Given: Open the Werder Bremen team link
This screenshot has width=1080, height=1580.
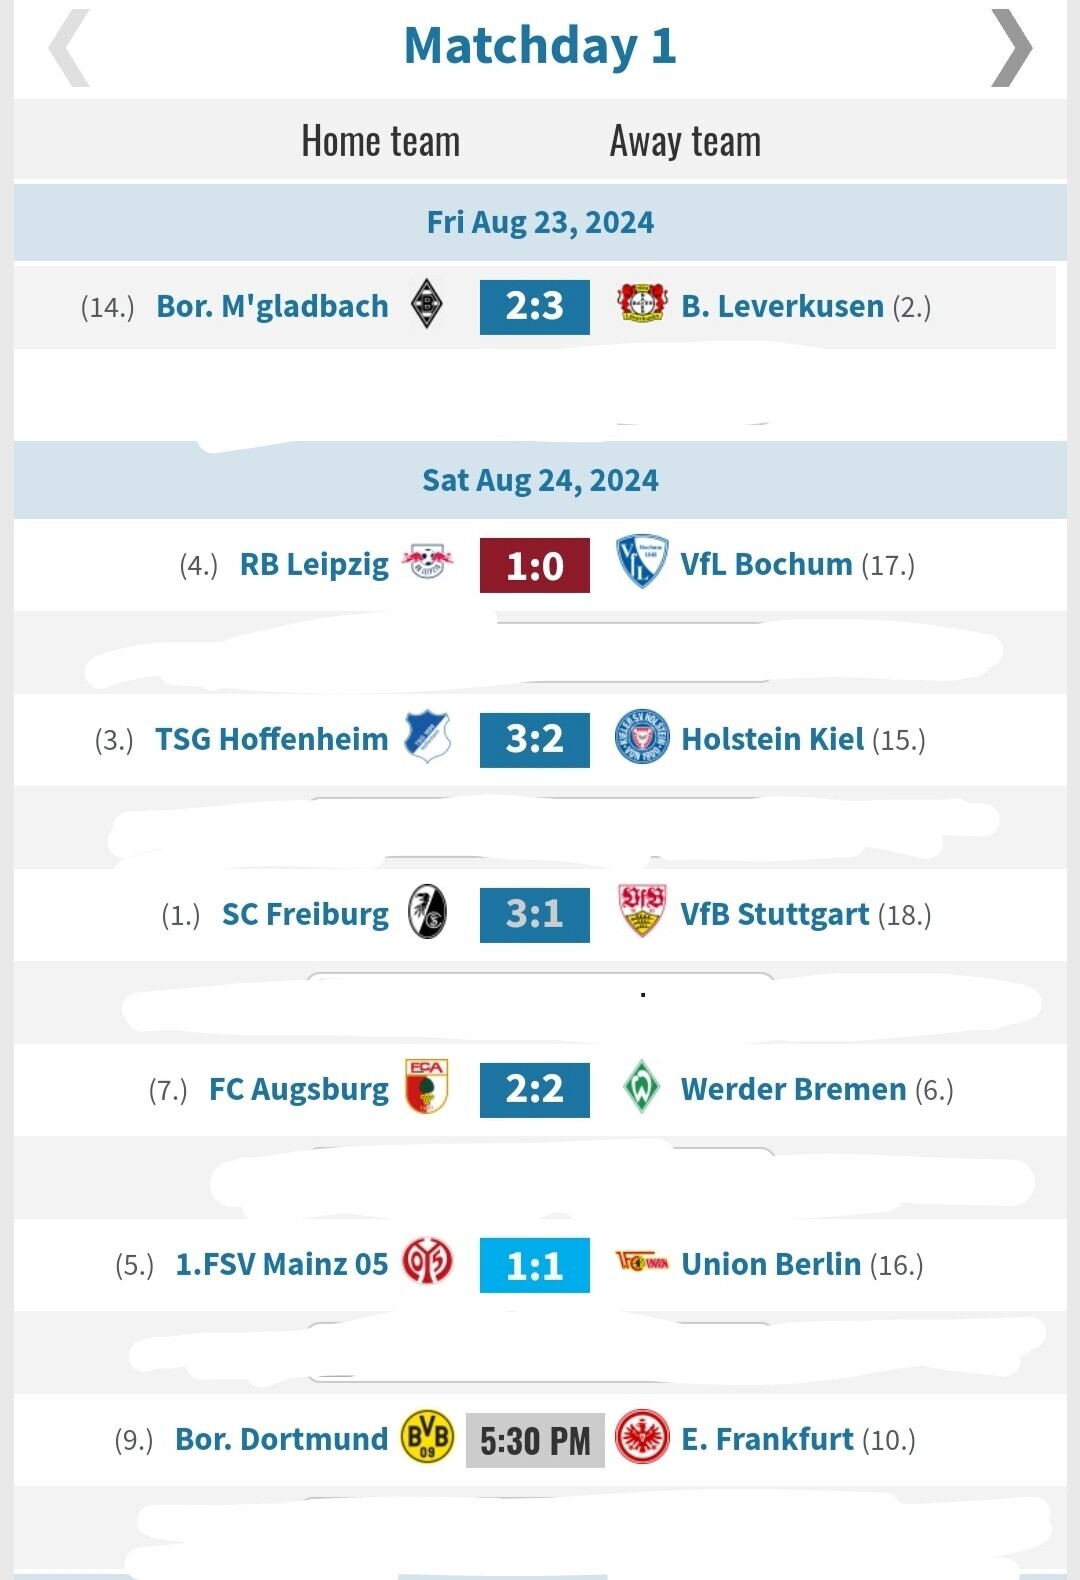Looking at the screenshot, I should click(x=793, y=1089).
